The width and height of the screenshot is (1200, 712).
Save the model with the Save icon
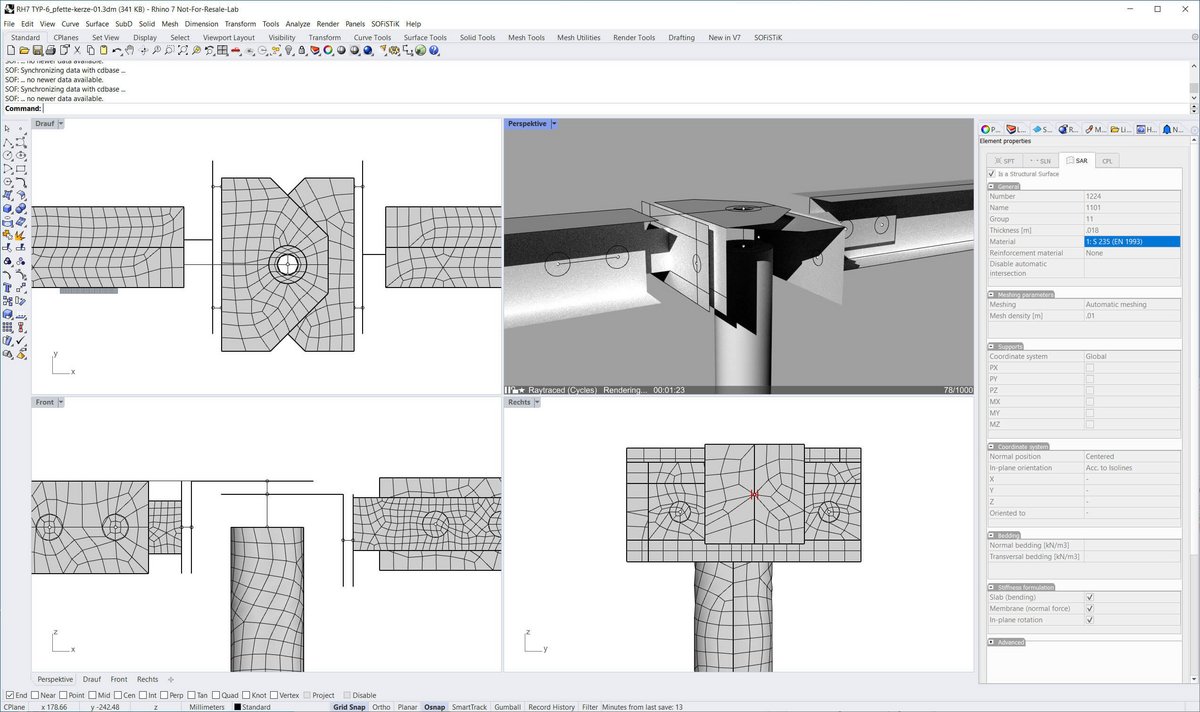point(39,48)
